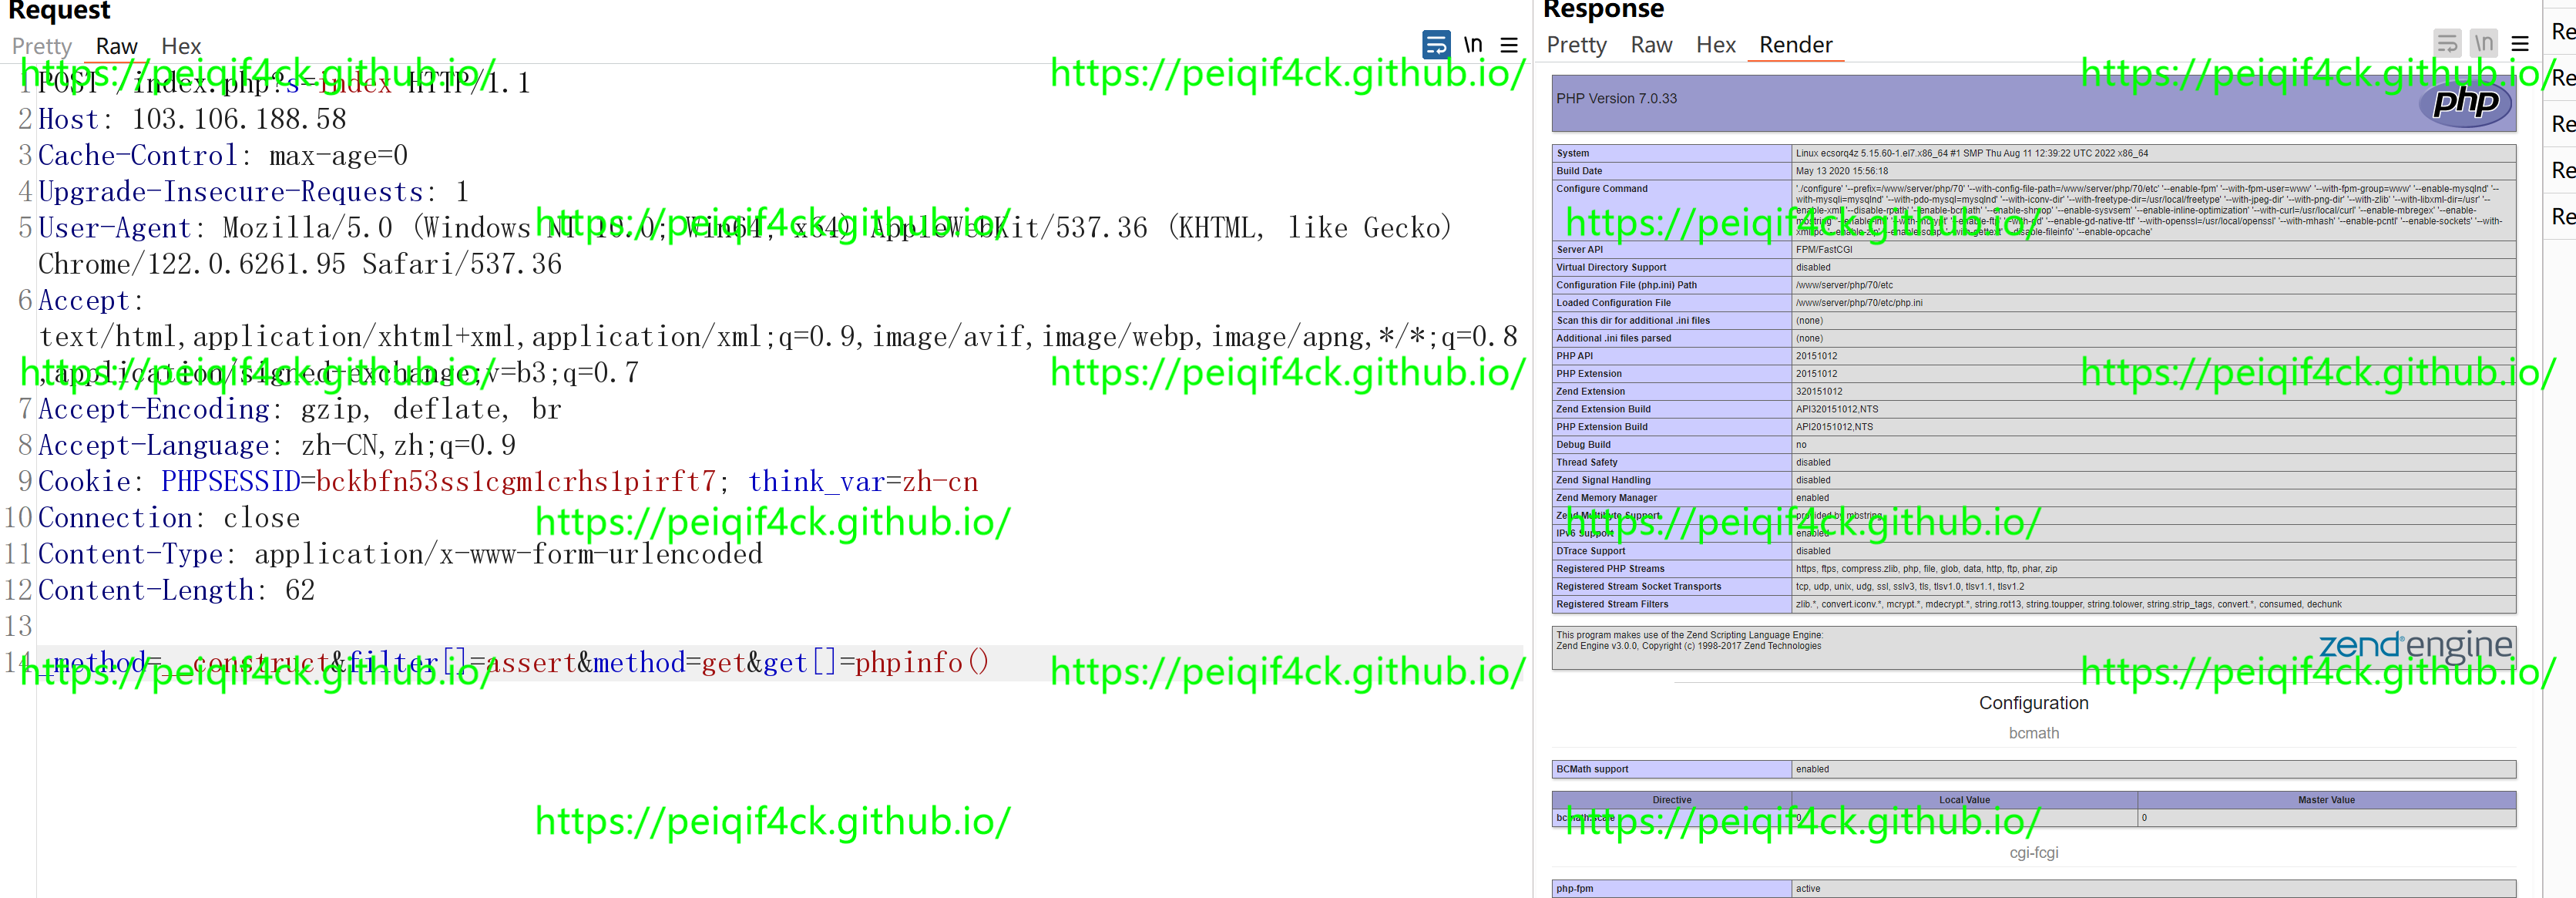Click Loaded Configuration File php.ini path value
Screen dimensions: 2576x898
pyautogui.click(x=1858, y=303)
